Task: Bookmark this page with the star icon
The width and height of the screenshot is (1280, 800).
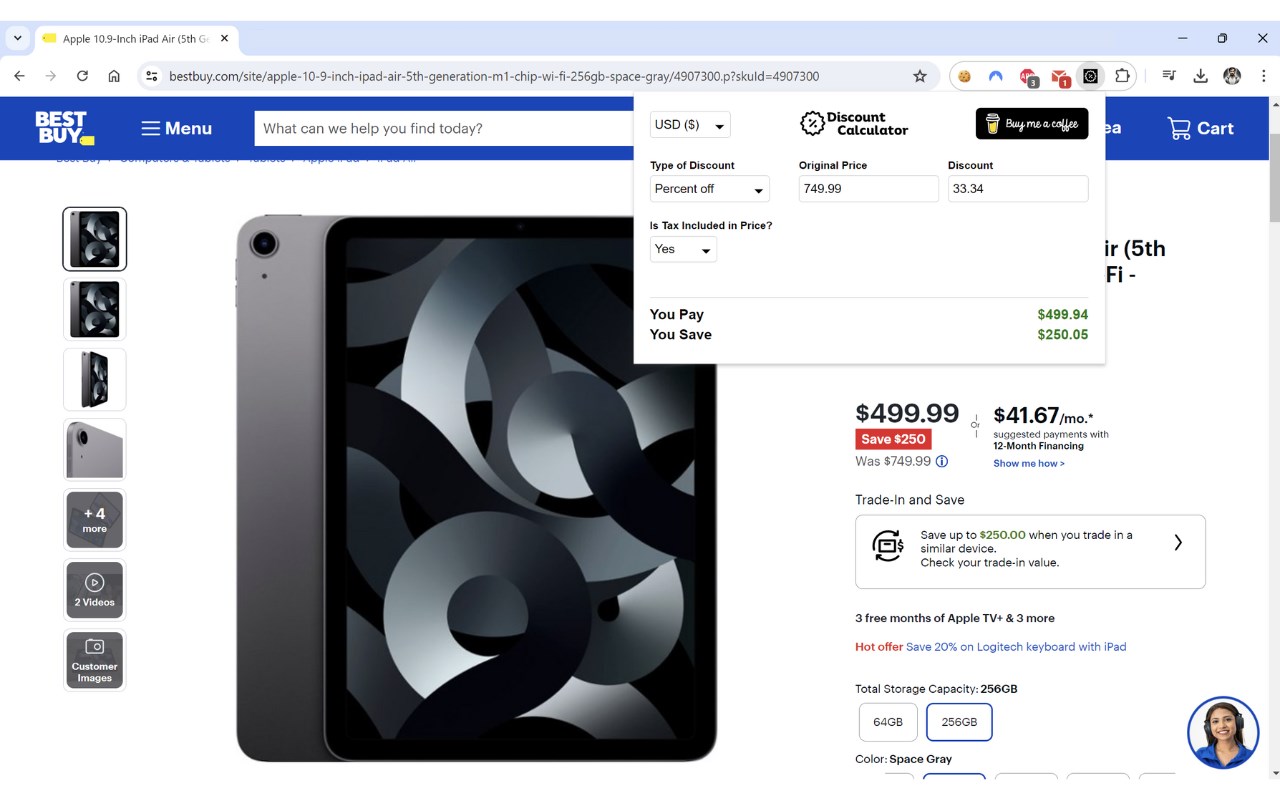Action: tap(920, 76)
